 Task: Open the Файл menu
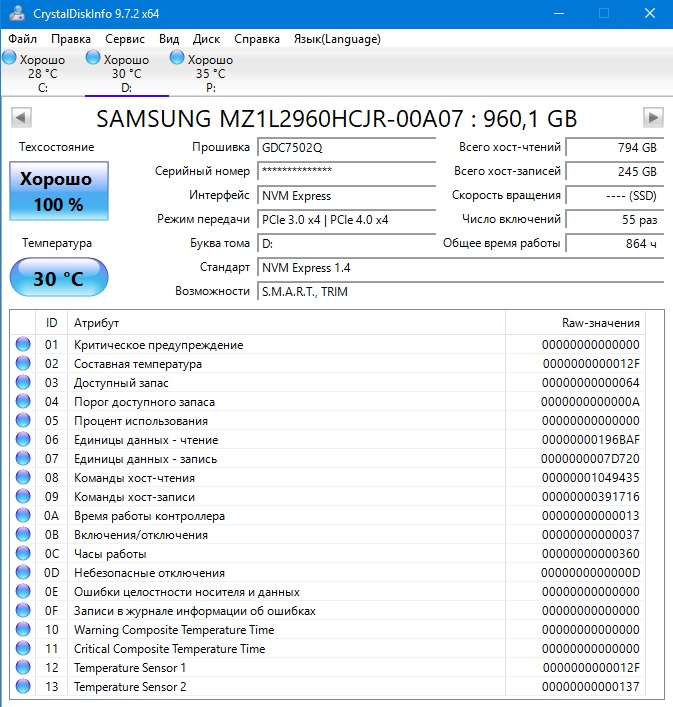(23, 39)
